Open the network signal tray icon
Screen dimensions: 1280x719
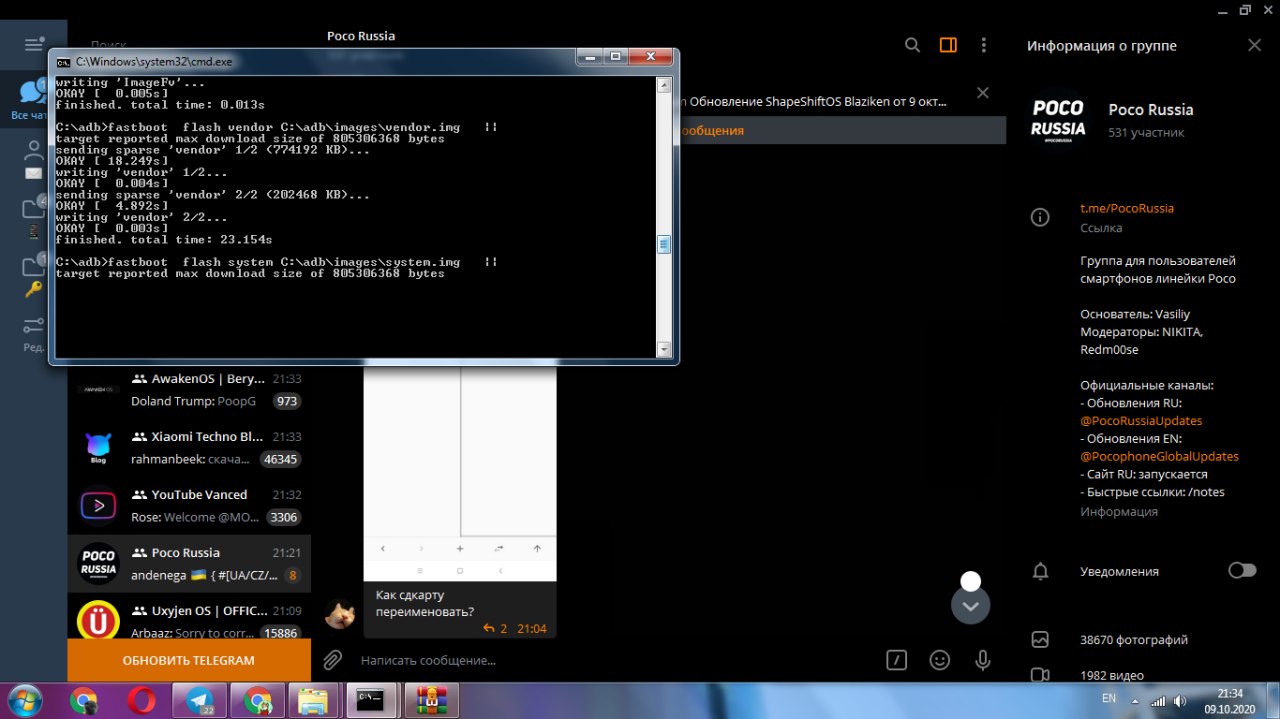(x=1159, y=700)
